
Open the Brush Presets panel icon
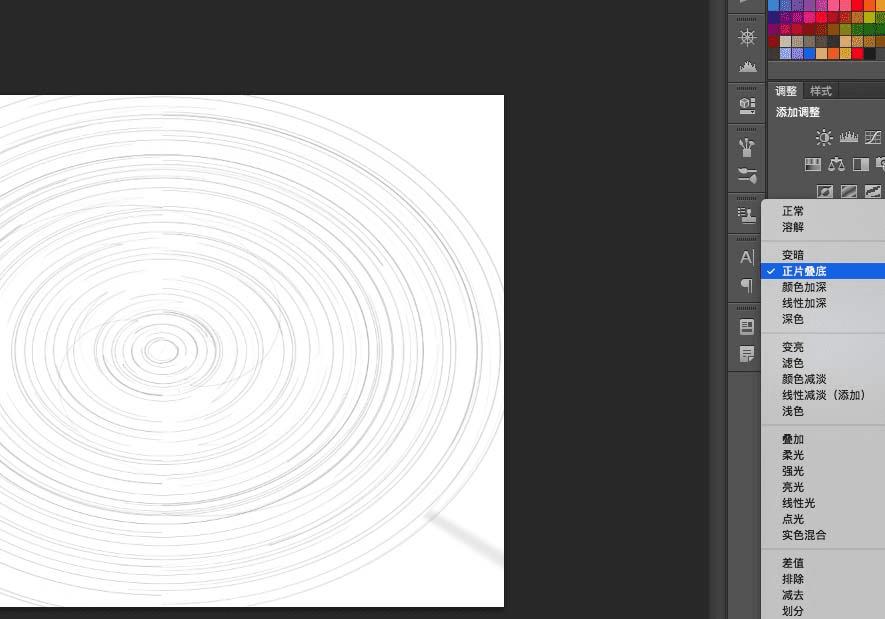[x=747, y=147]
